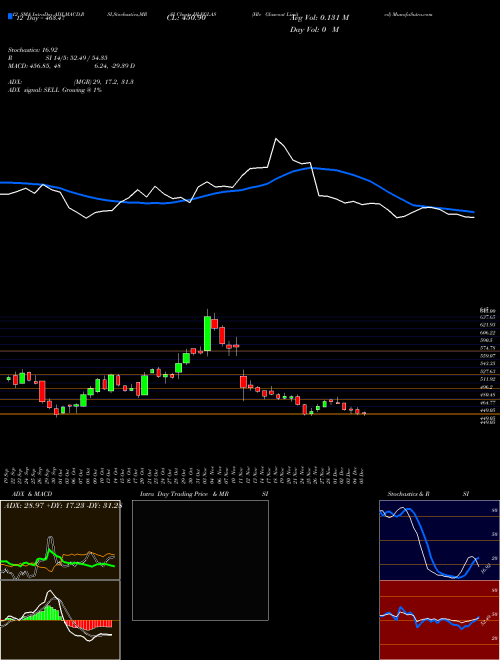Click 'Intra Day Trading Price & MR' title

pos(184,494)
